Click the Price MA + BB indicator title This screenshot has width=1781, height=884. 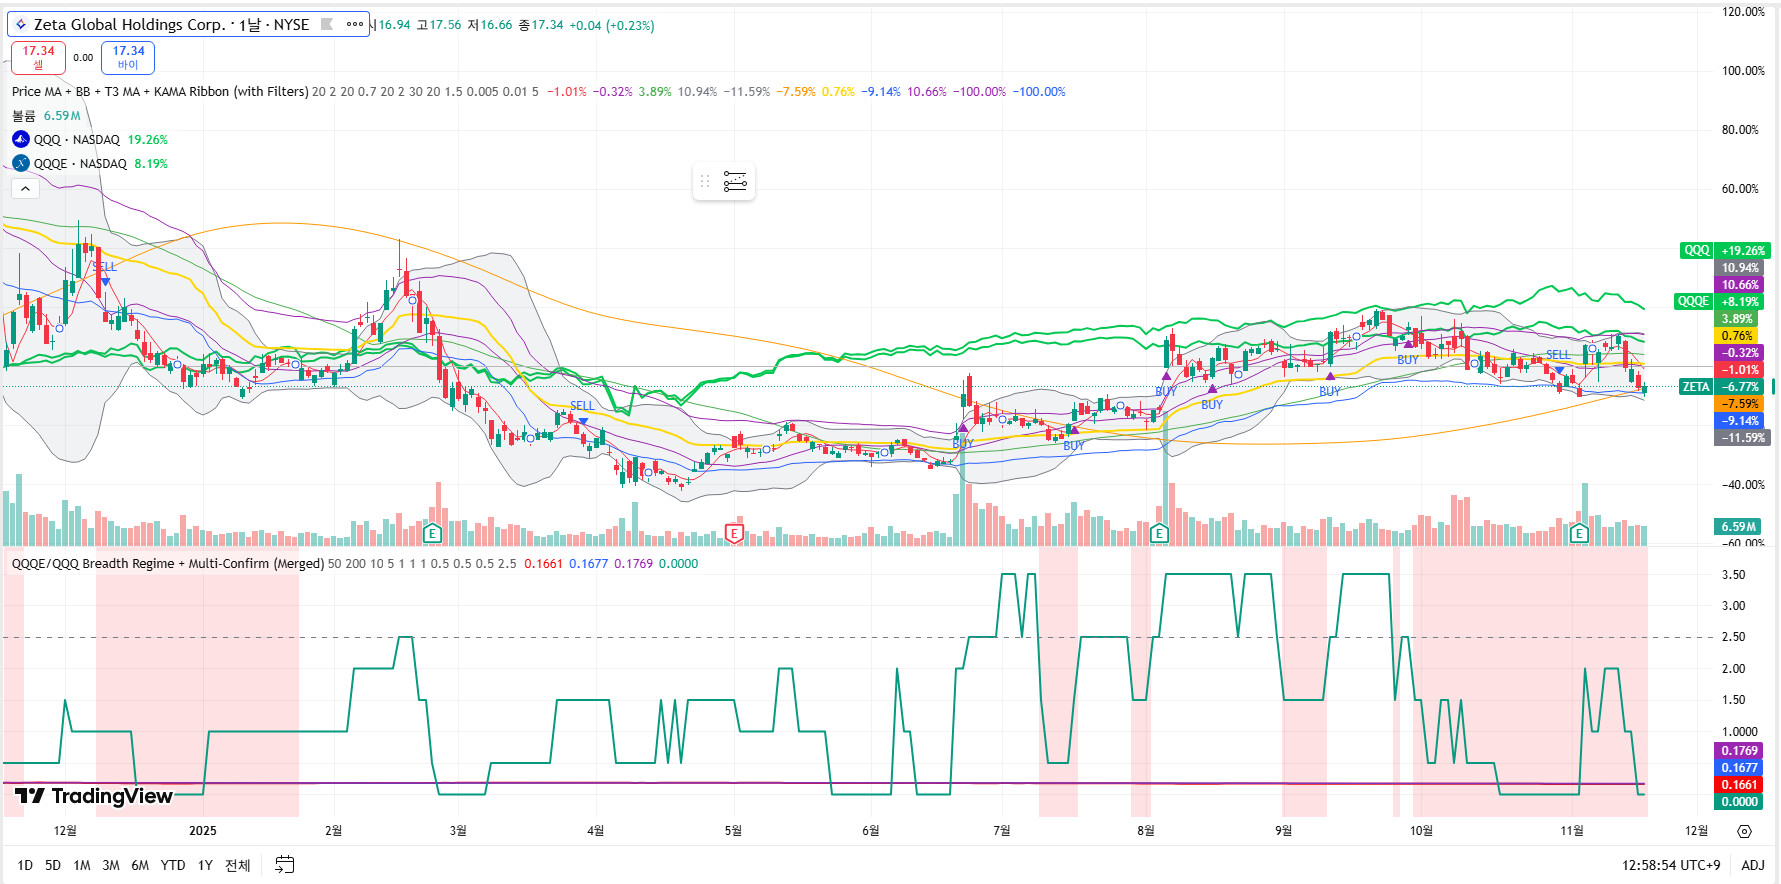pyautogui.click(x=160, y=91)
